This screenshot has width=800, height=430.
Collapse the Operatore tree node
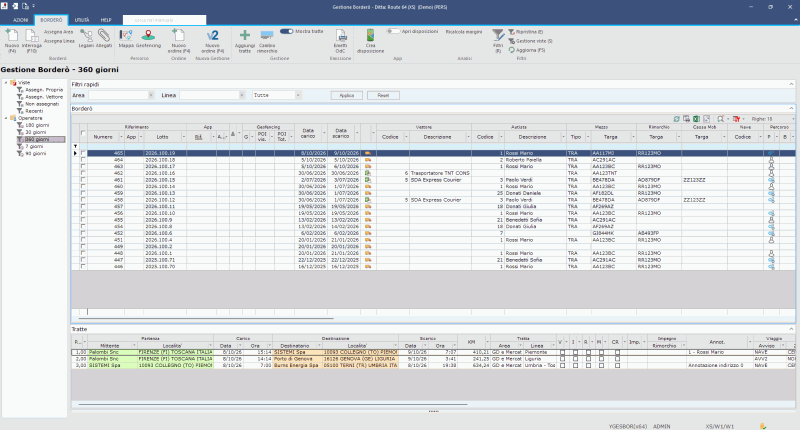6,118
